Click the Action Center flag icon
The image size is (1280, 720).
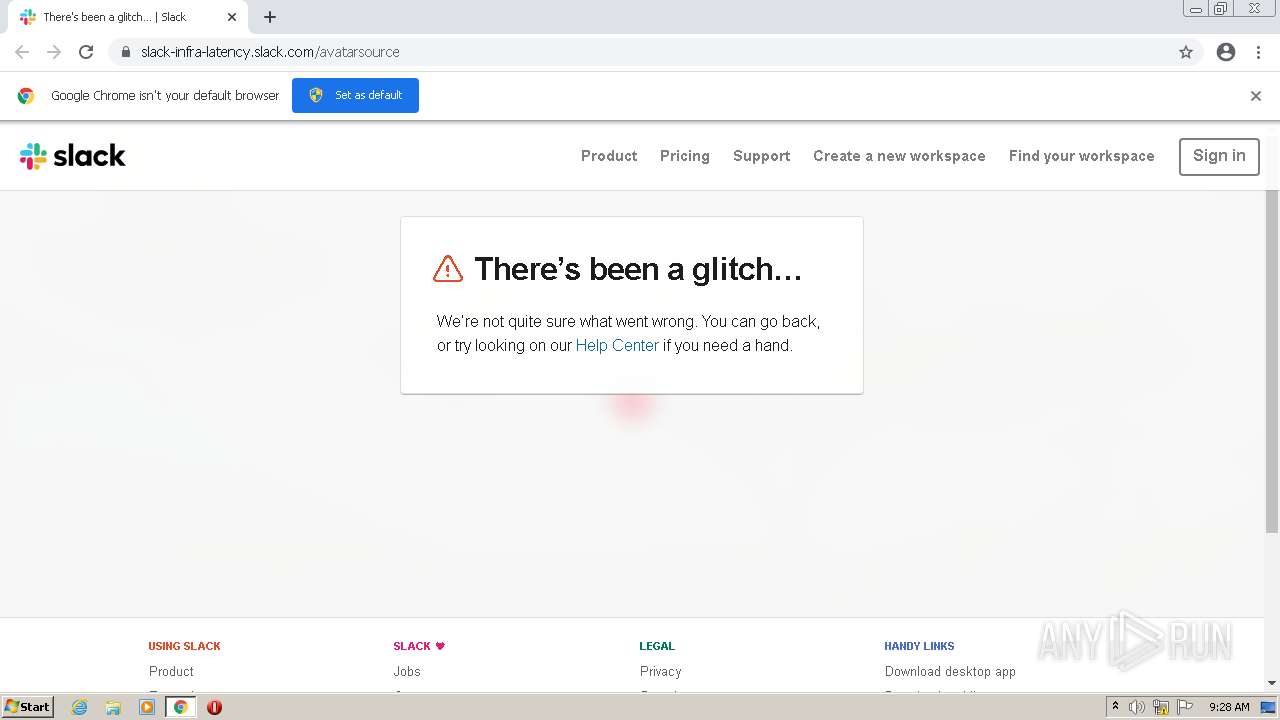(1185, 707)
